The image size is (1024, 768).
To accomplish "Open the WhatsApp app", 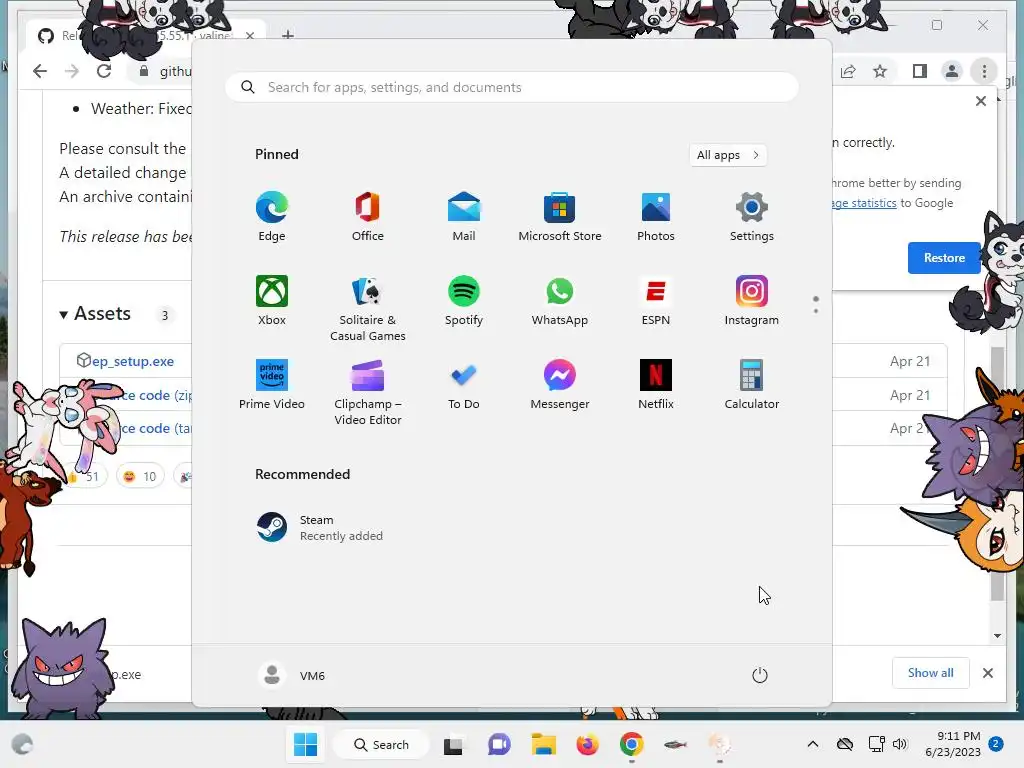I will click(x=560, y=301).
